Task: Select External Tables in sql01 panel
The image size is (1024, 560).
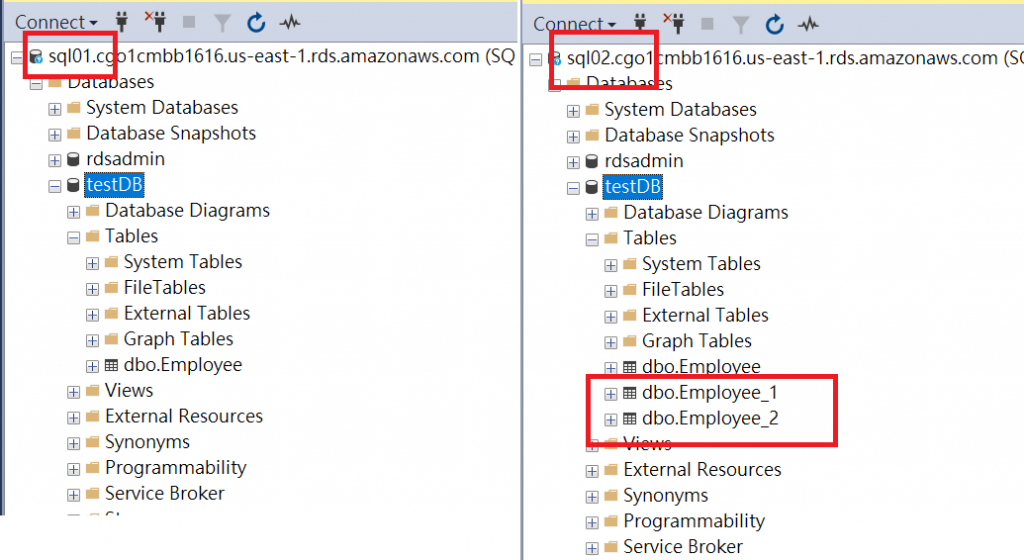Action: click(x=187, y=313)
